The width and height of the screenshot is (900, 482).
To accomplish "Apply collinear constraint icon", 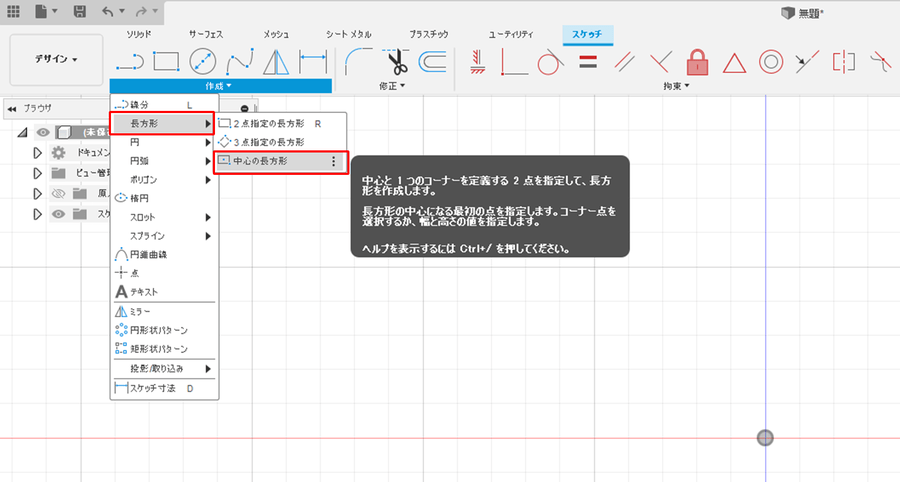I will click(806, 62).
